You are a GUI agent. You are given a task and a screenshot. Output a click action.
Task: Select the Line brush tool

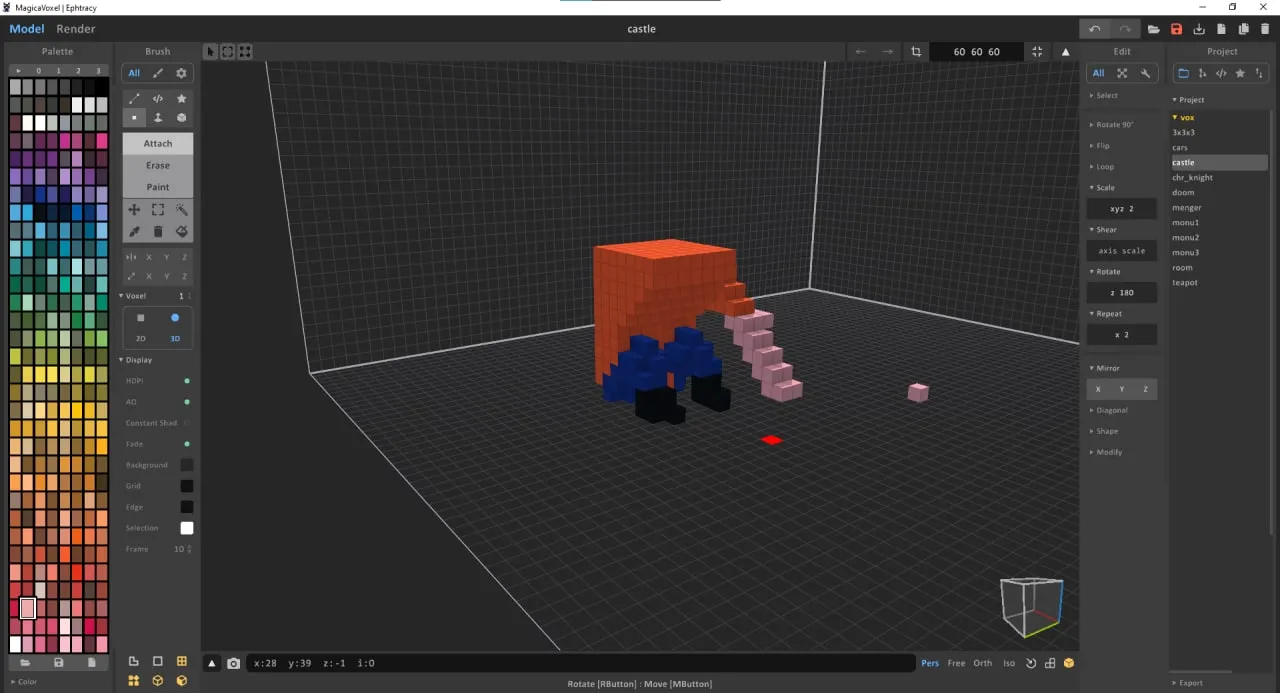(x=135, y=98)
